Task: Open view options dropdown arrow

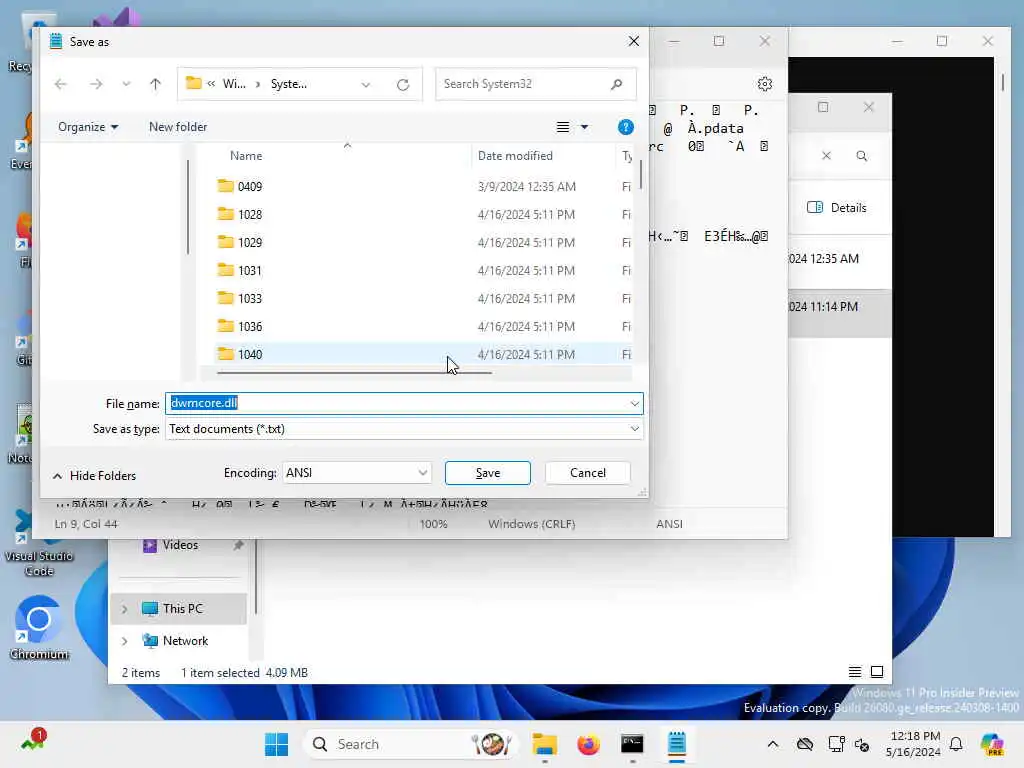Action: [584, 127]
